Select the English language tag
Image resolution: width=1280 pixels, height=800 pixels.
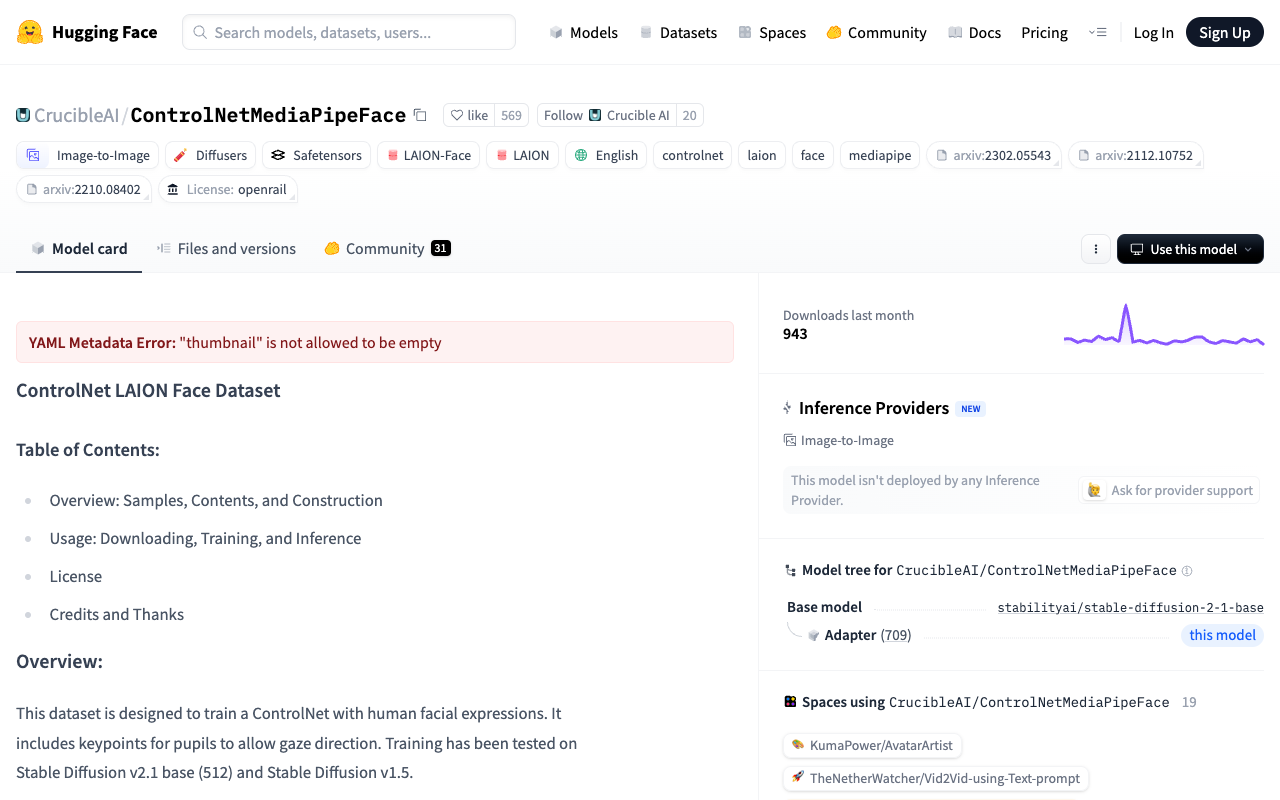pos(606,155)
